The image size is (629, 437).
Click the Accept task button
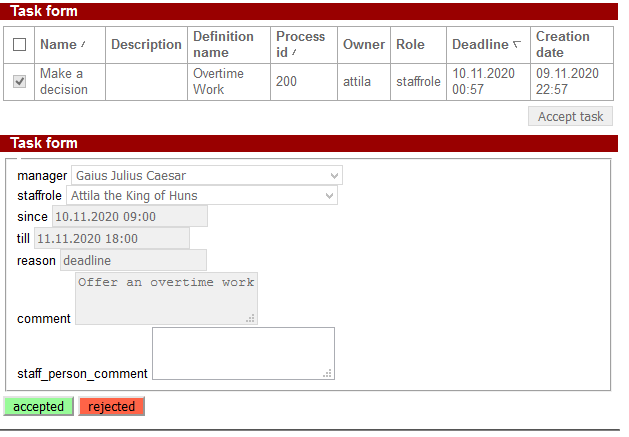[x=570, y=117]
